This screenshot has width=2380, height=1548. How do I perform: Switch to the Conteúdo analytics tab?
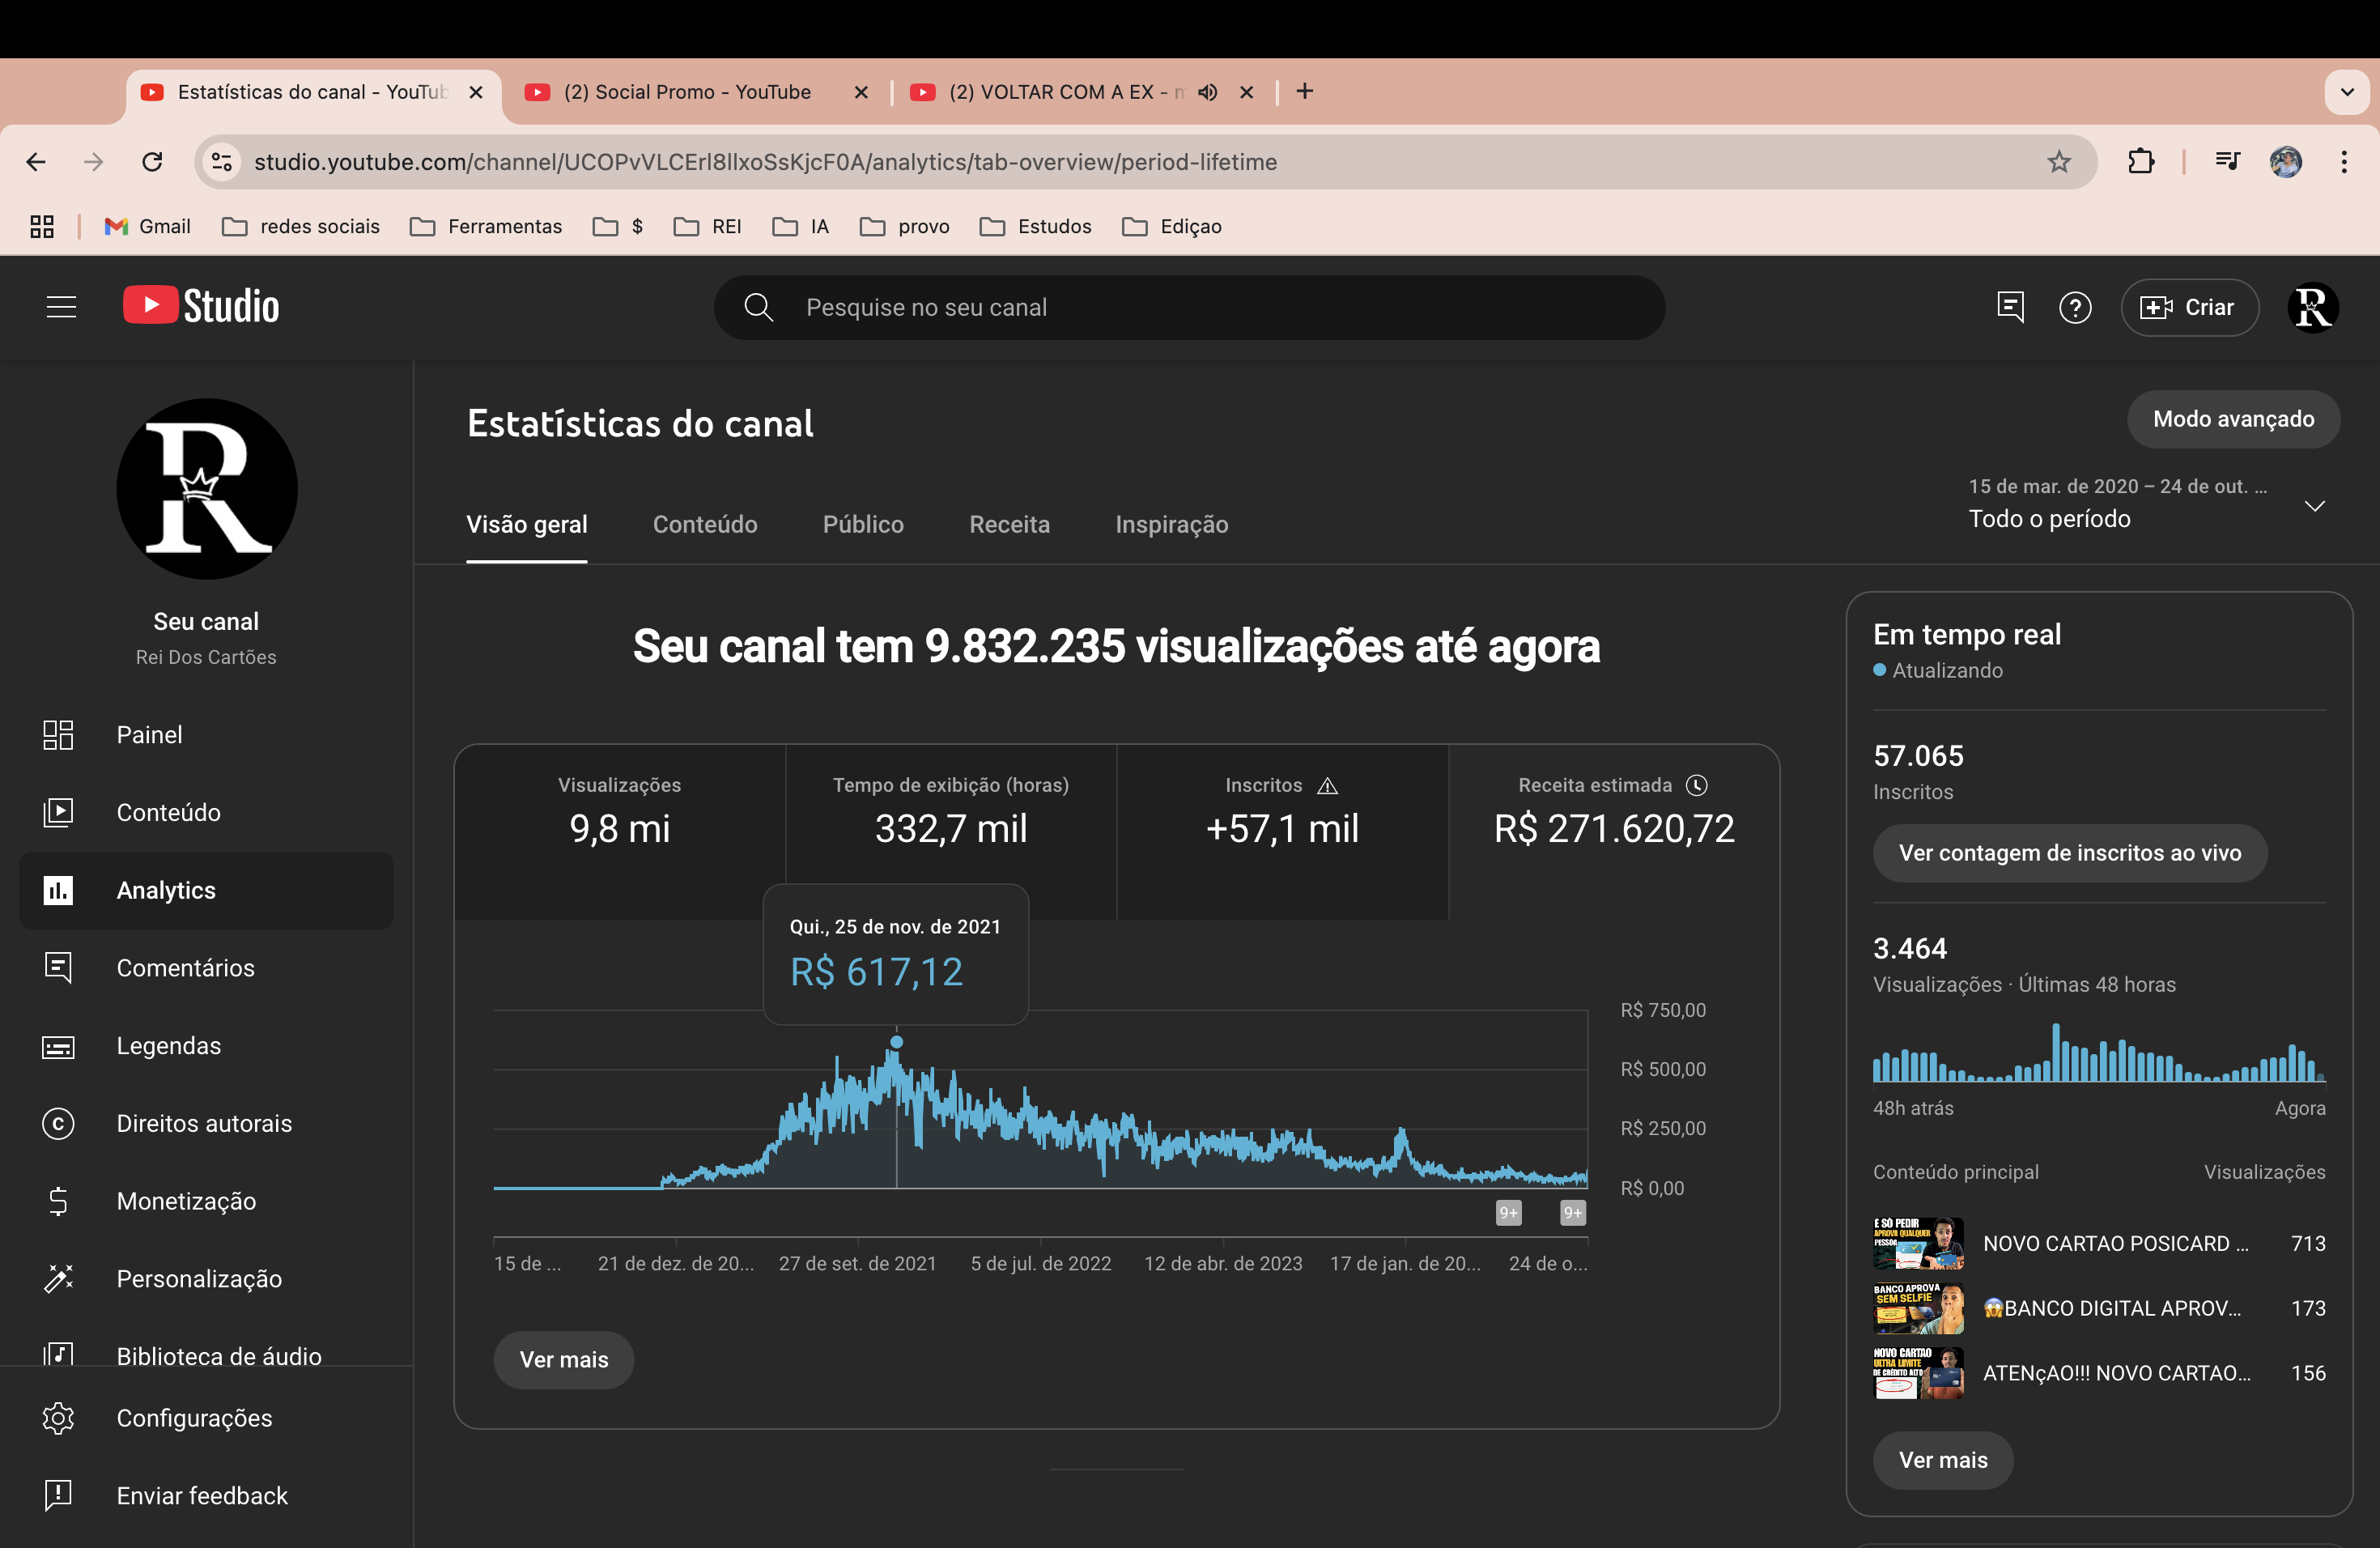(705, 525)
